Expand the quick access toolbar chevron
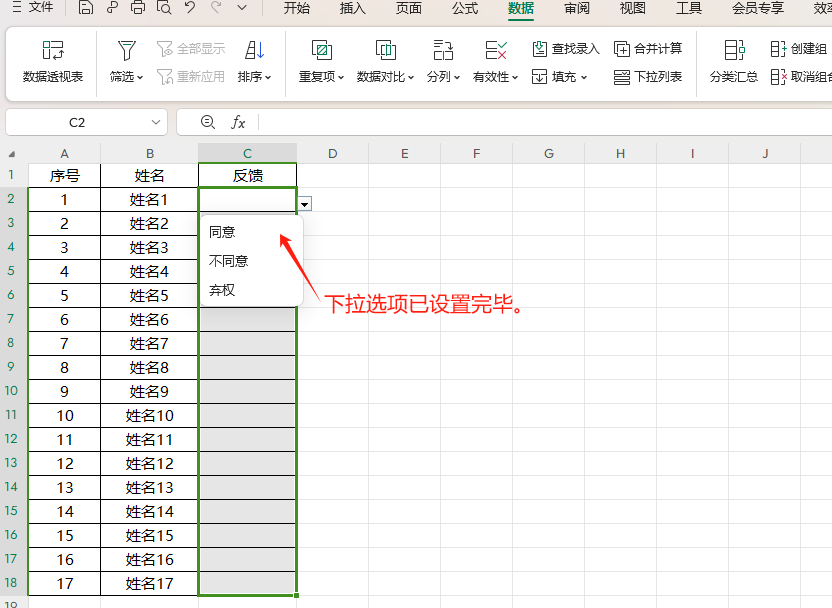Viewport: 832px width, 608px height. [x=242, y=7]
